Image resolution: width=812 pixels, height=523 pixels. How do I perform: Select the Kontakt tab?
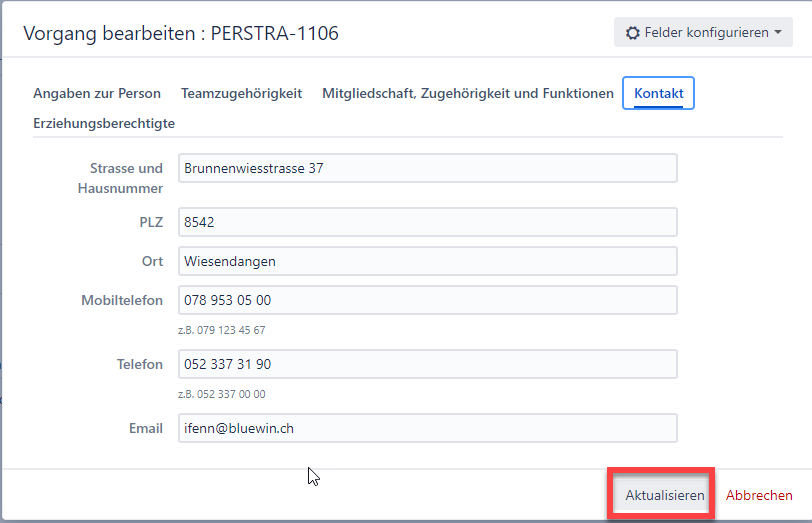658,93
